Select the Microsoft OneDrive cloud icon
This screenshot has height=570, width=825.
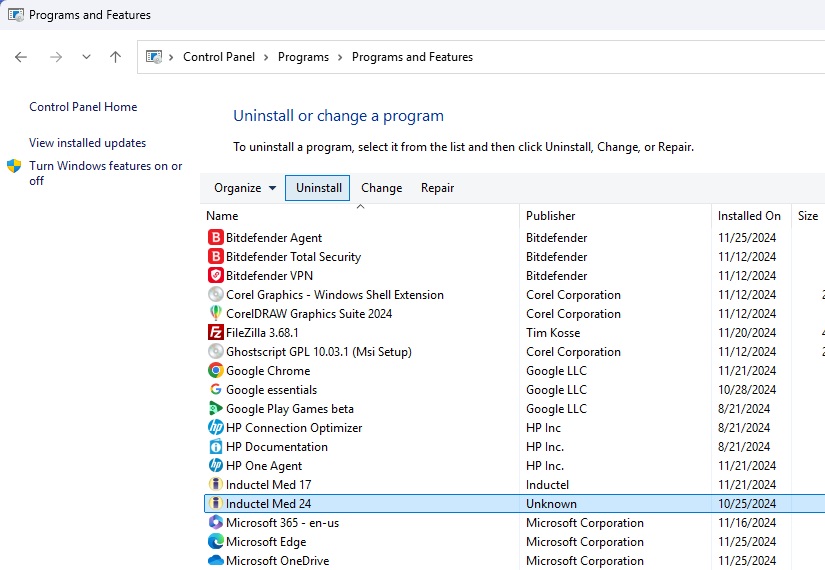pyautogui.click(x=215, y=561)
